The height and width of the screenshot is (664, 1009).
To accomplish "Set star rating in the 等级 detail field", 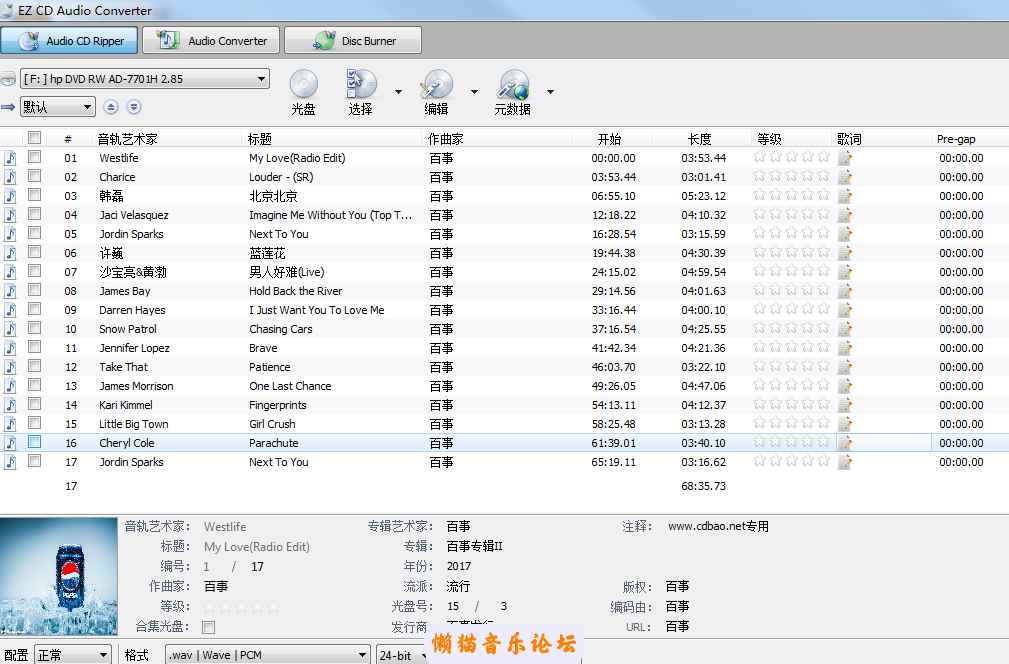I will tap(241, 607).
